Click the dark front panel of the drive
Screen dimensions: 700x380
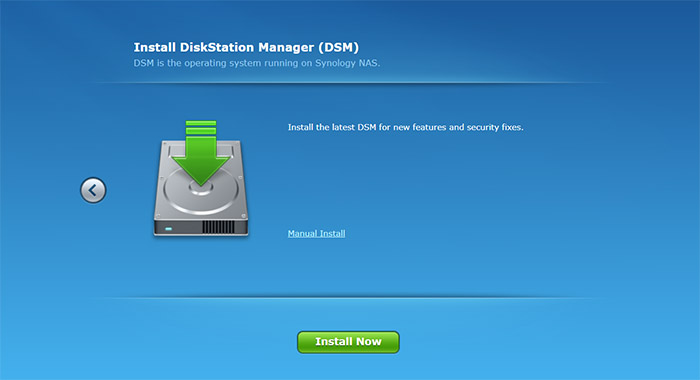[201, 227]
